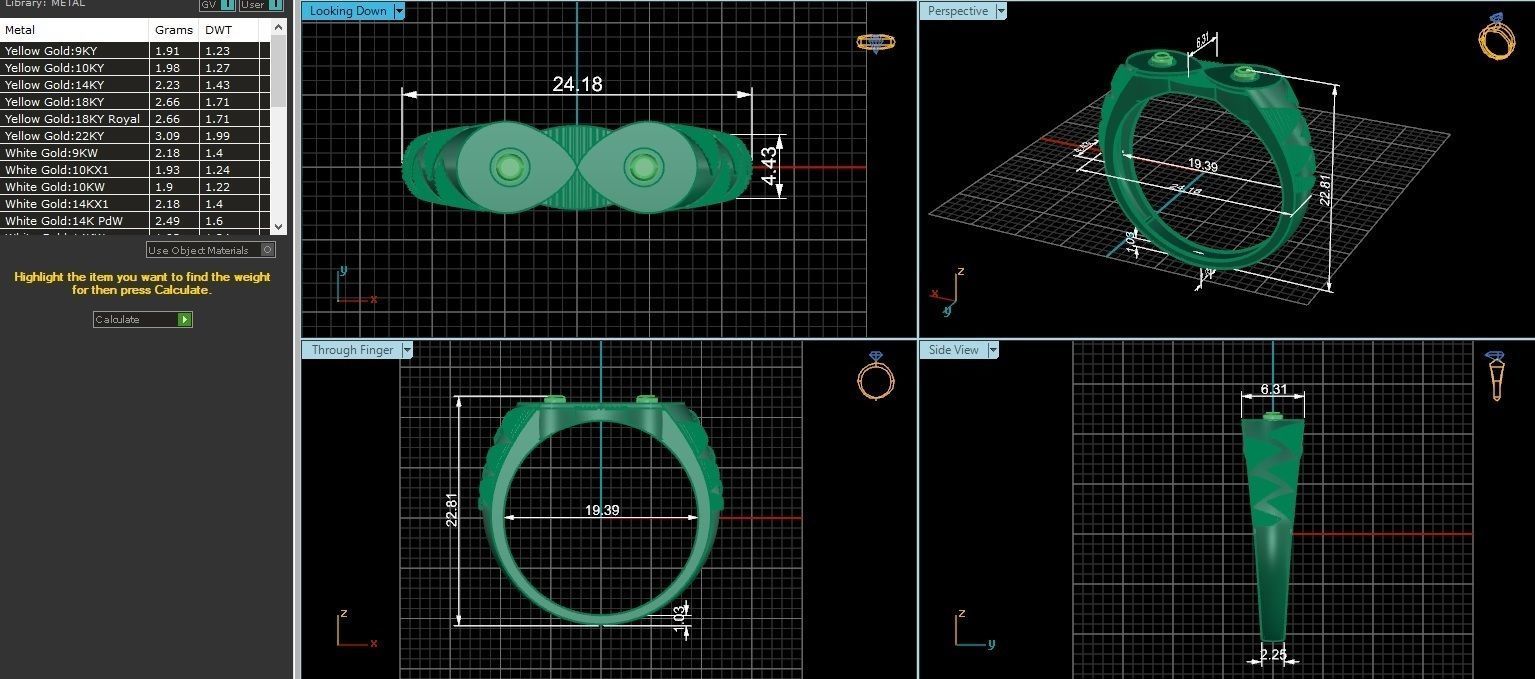Select the Through Finger viewport title
Screen dimensions: 1535x679
click(352, 350)
